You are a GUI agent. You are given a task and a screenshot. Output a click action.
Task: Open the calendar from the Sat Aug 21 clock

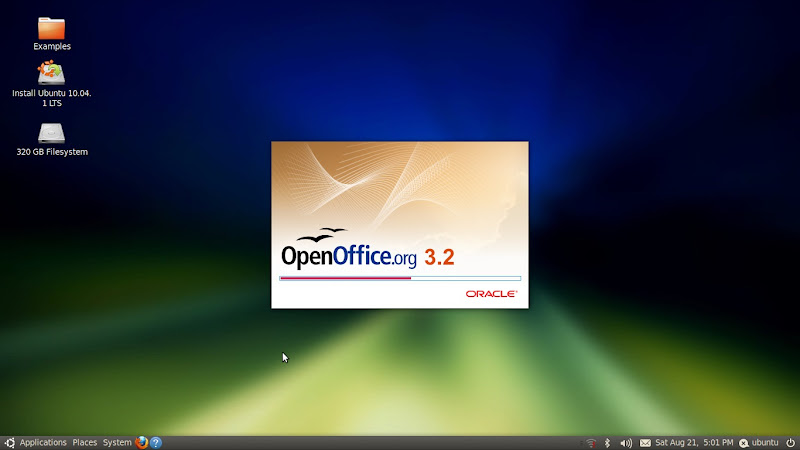click(694, 443)
